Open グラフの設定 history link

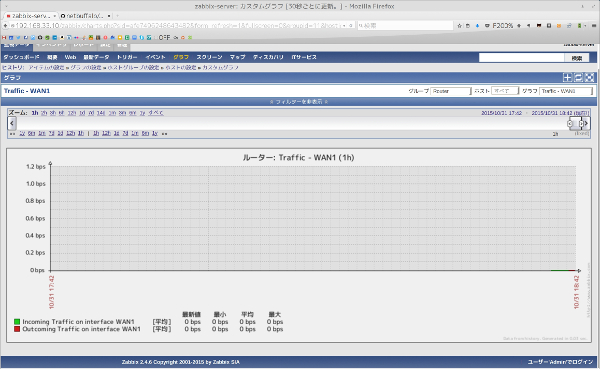coord(86,67)
